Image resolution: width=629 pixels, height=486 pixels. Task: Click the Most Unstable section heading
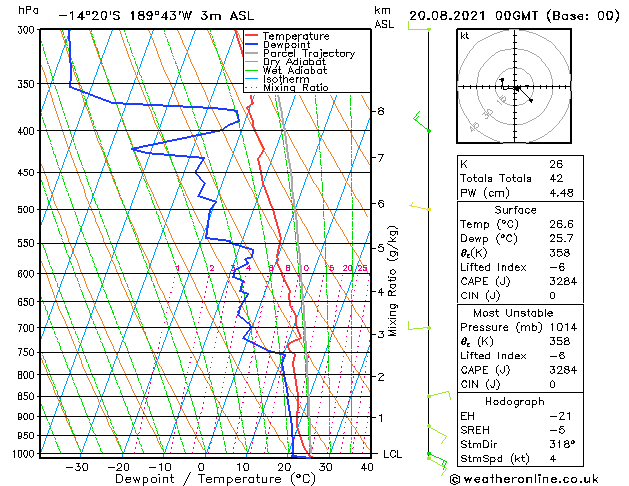pos(513,313)
